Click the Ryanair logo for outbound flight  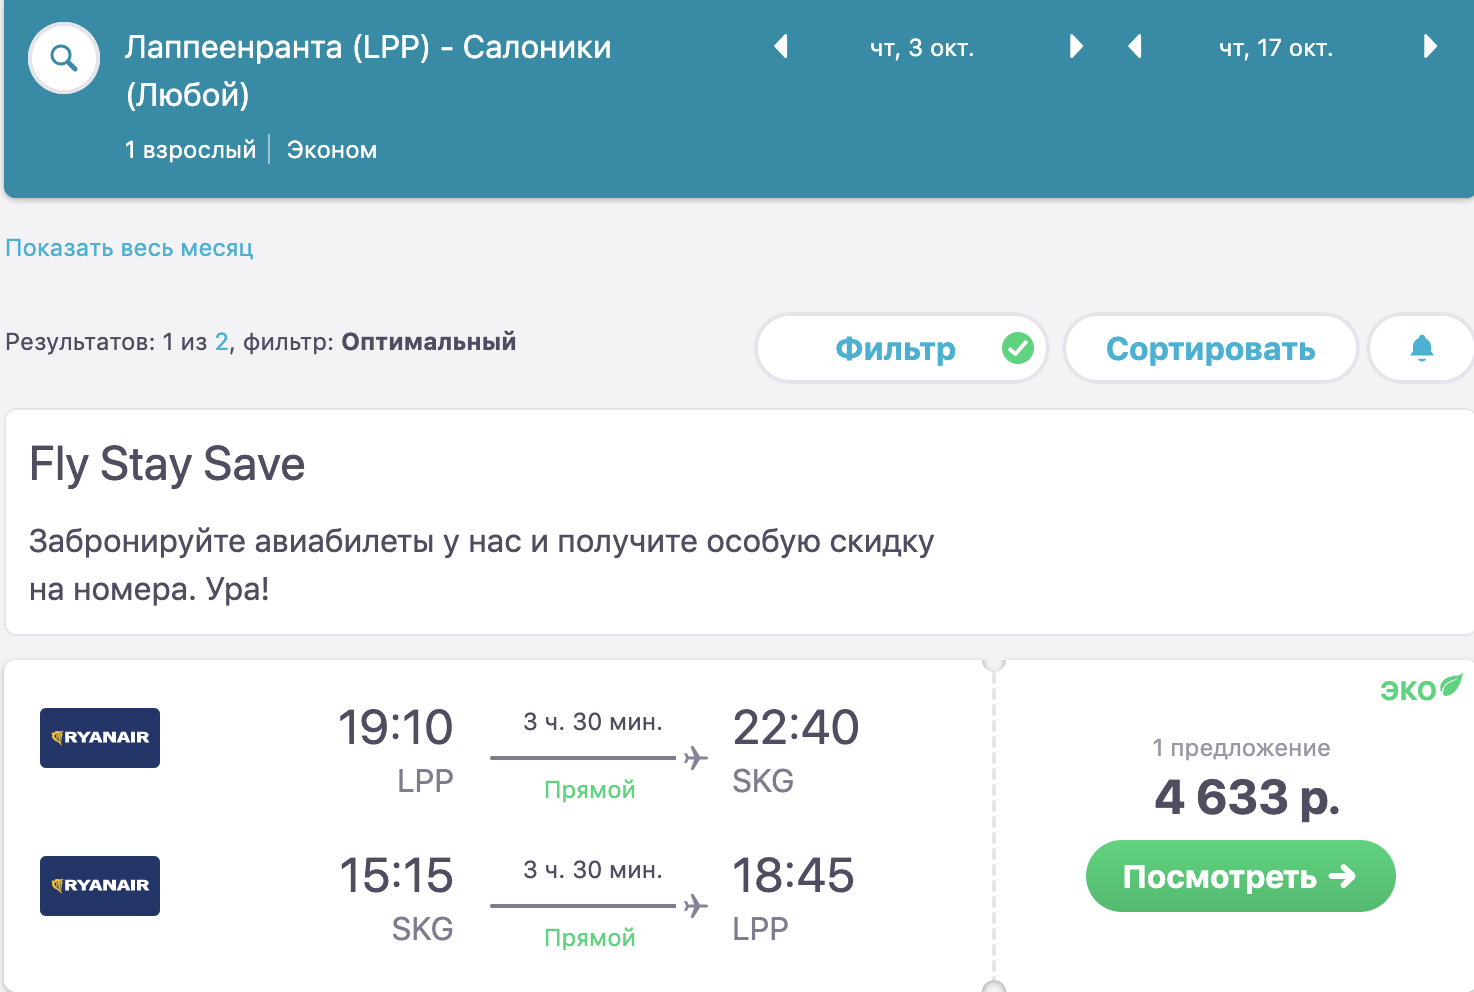coord(100,738)
